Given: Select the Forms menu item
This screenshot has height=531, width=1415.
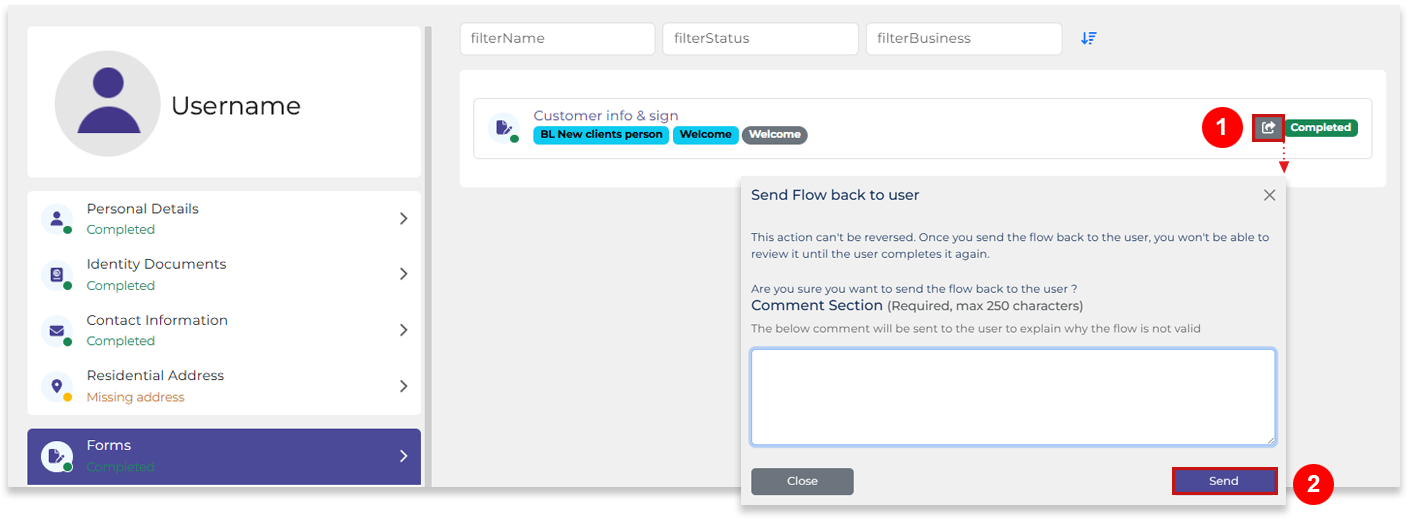Looking at the screenshot, I should (224, 457).
